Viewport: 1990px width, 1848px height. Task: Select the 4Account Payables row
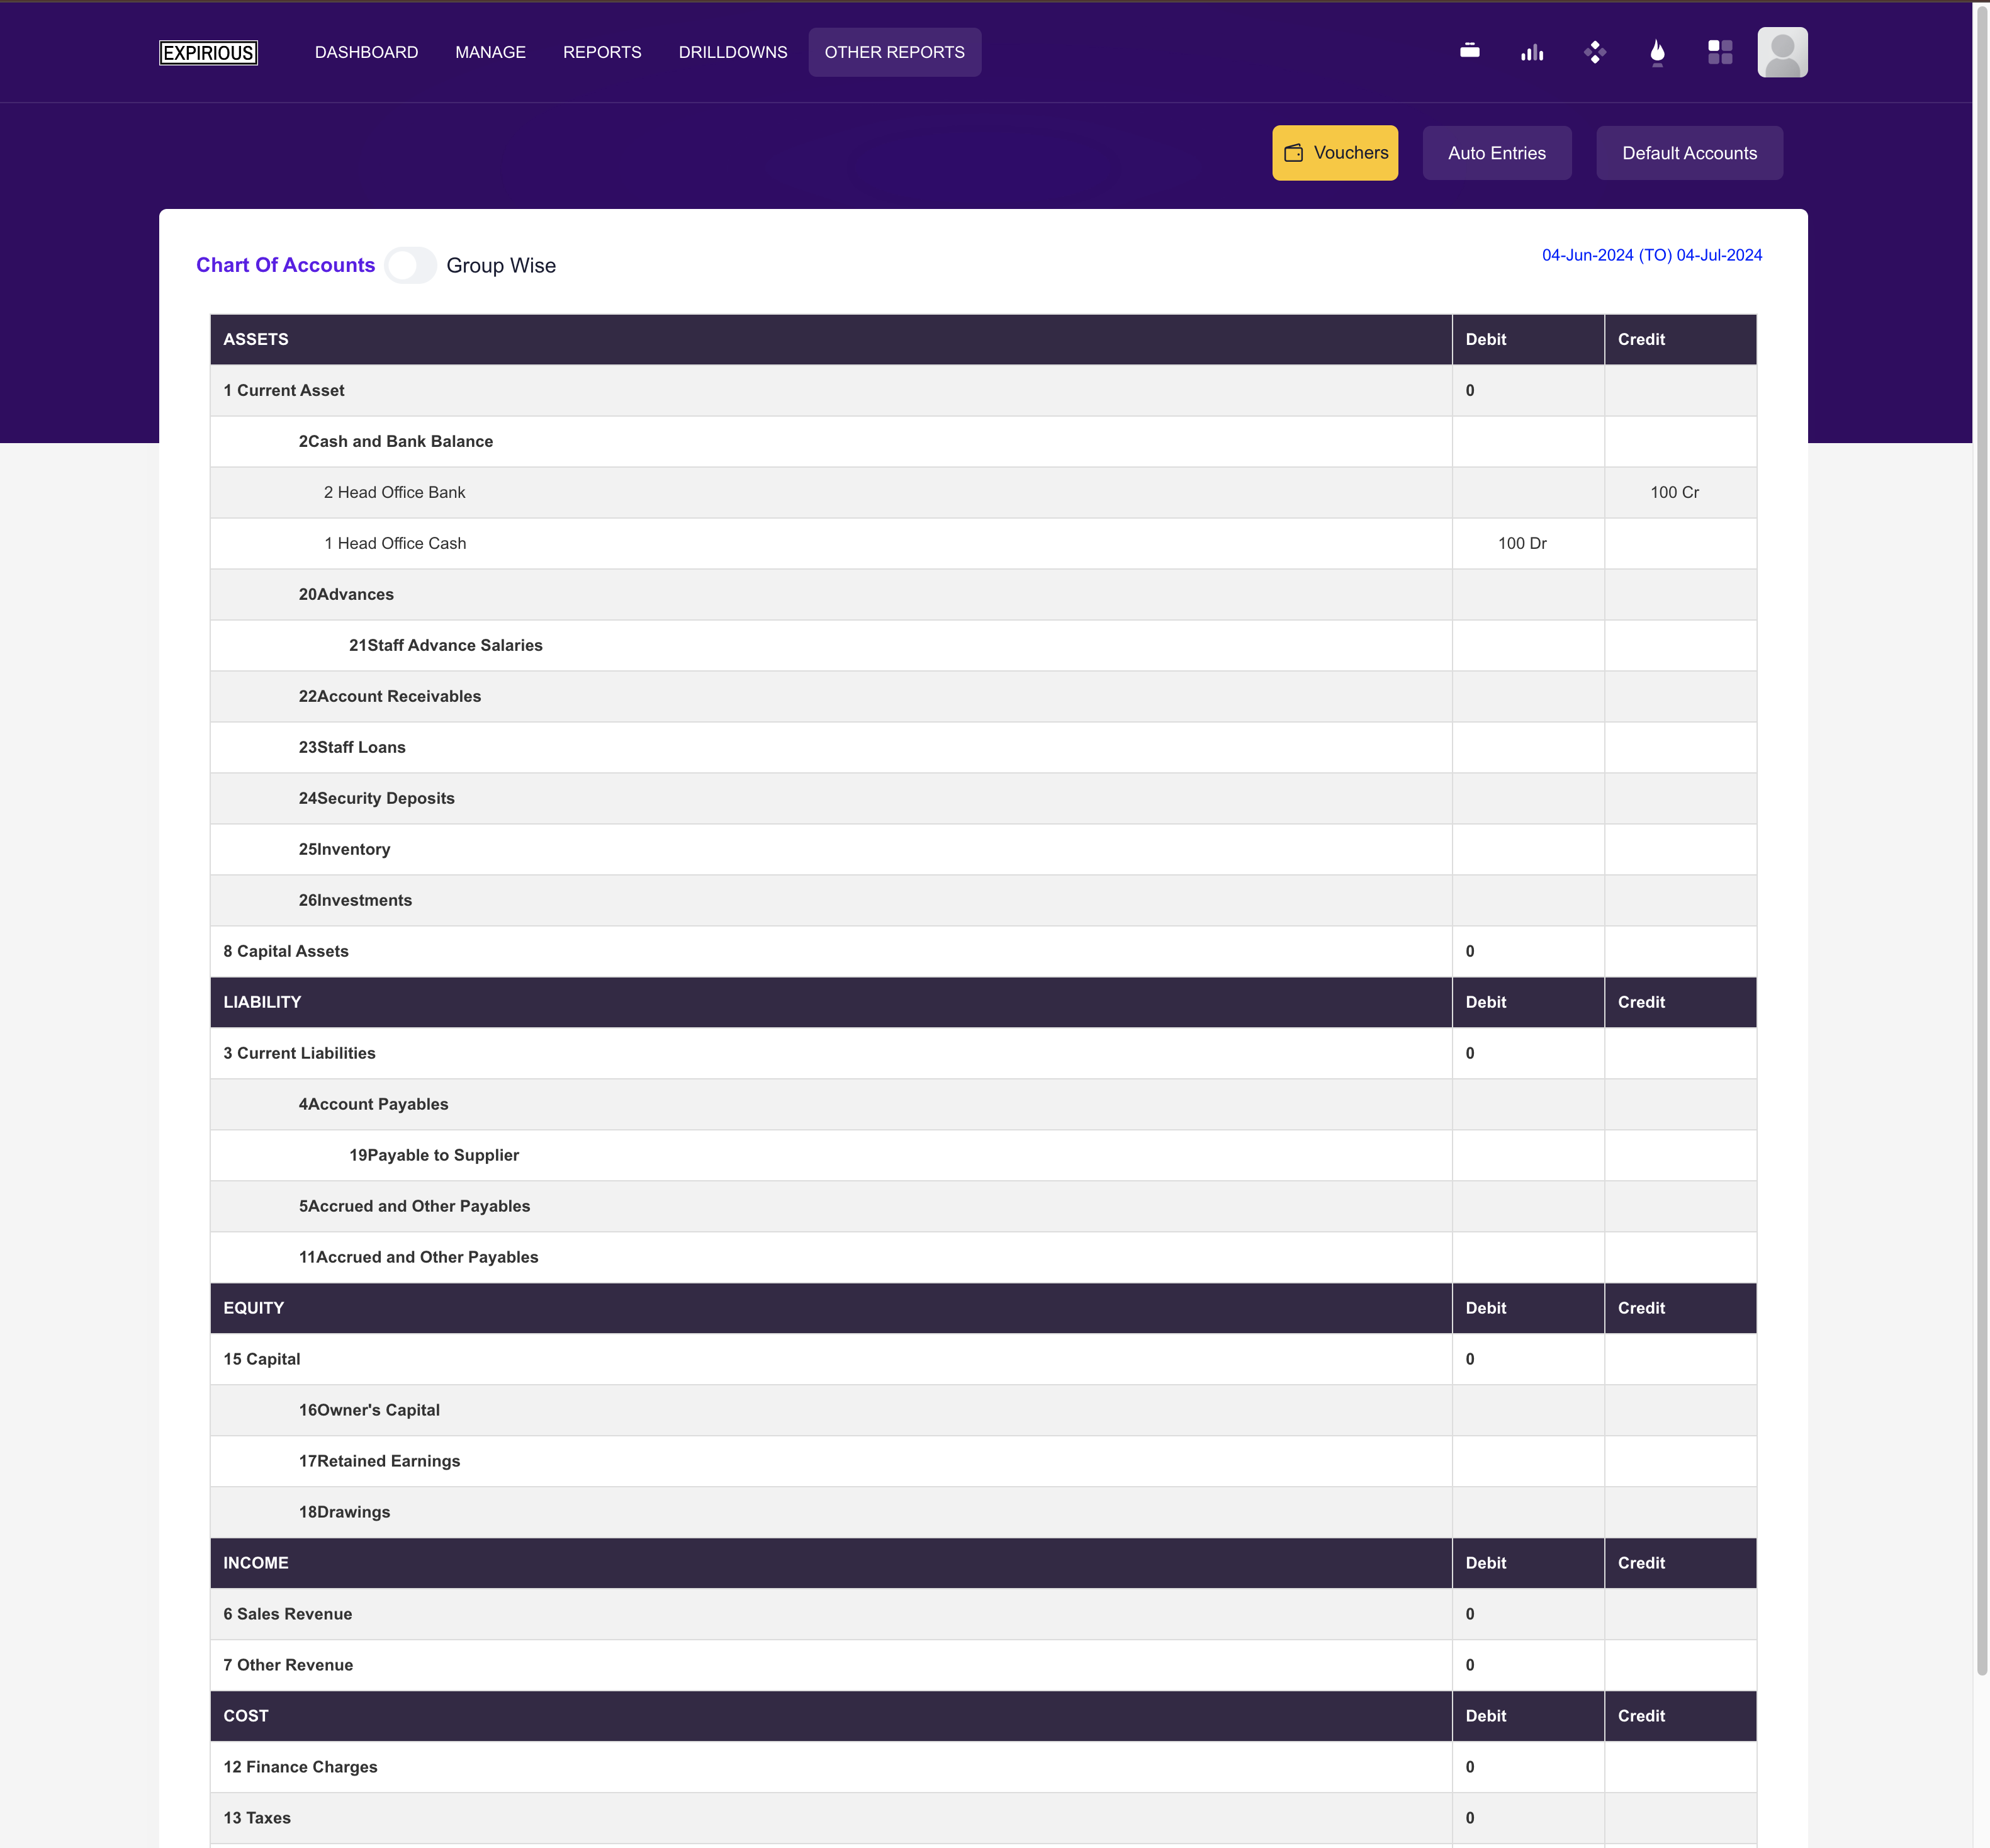983,1104
